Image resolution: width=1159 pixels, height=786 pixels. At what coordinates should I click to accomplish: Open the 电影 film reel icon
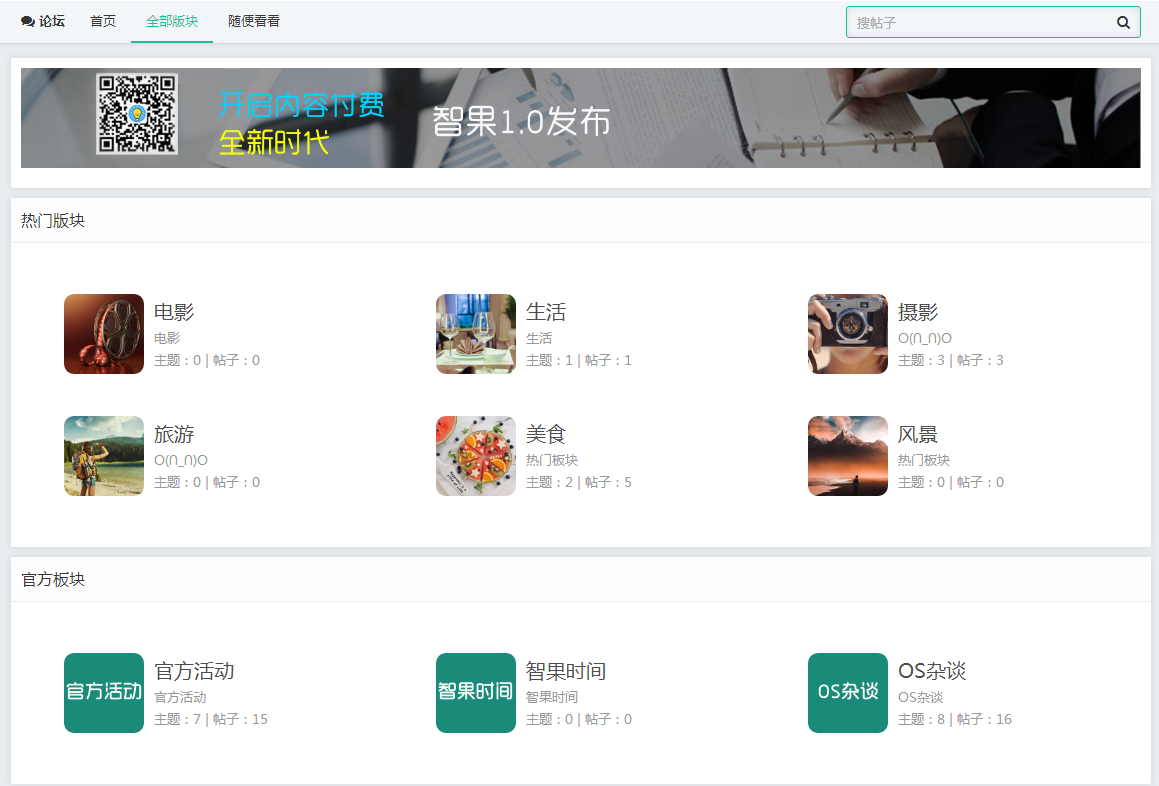coord(103,333)
